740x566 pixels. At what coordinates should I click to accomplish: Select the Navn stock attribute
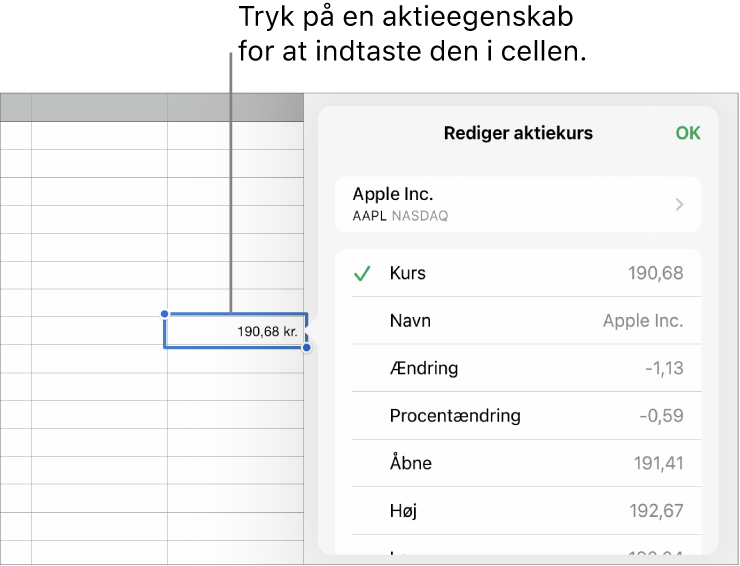tap(518, 321)
